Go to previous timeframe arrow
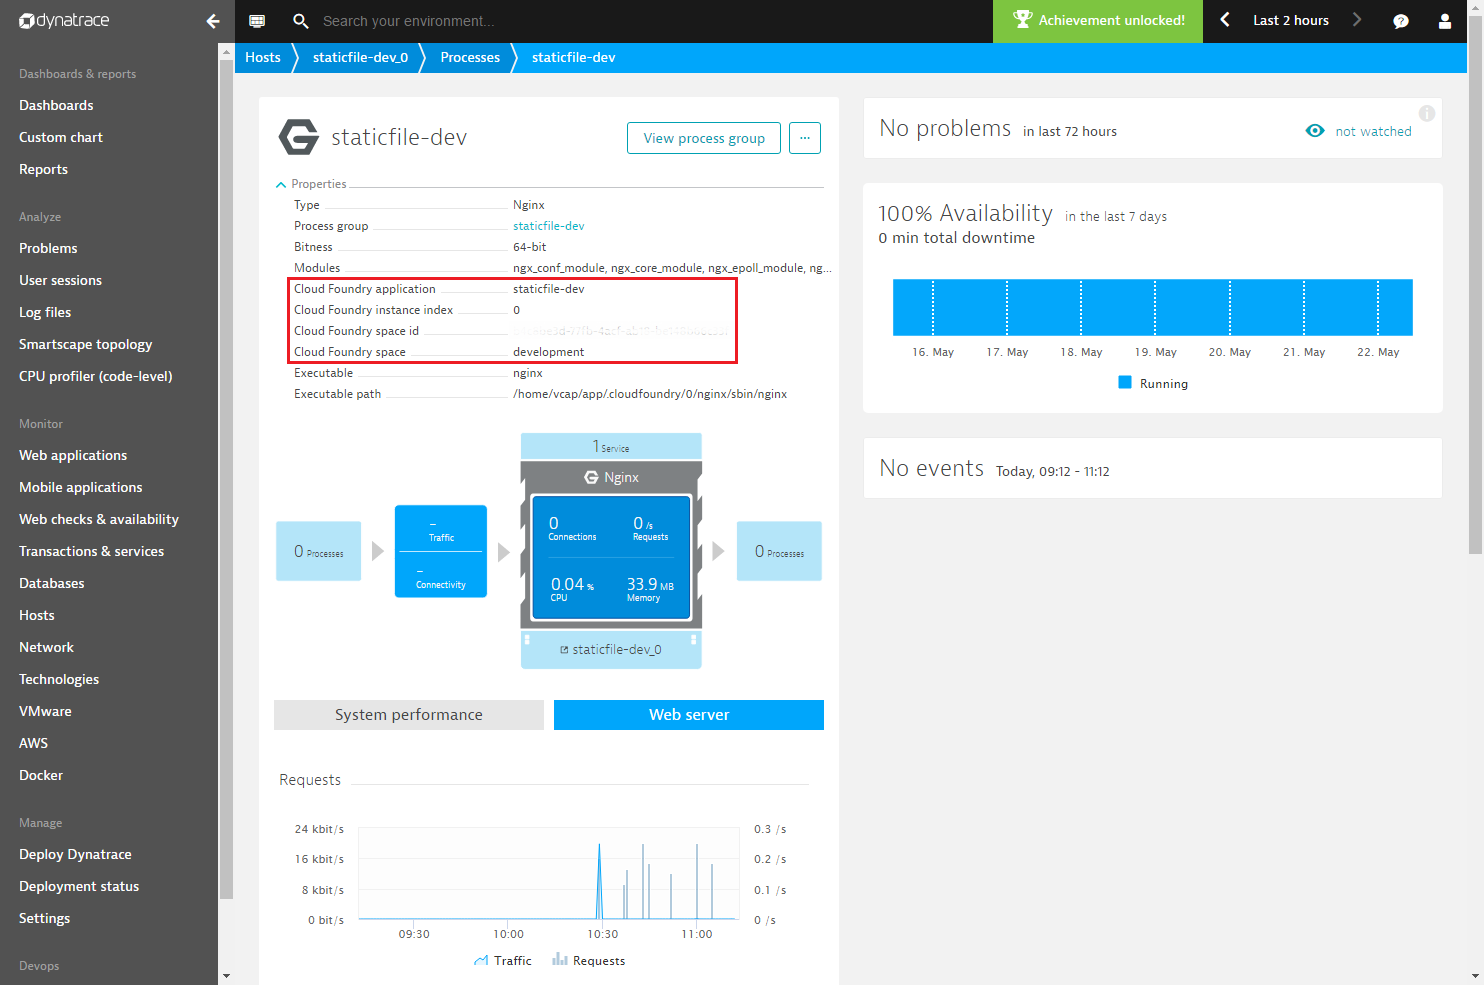 [1225, 20]
